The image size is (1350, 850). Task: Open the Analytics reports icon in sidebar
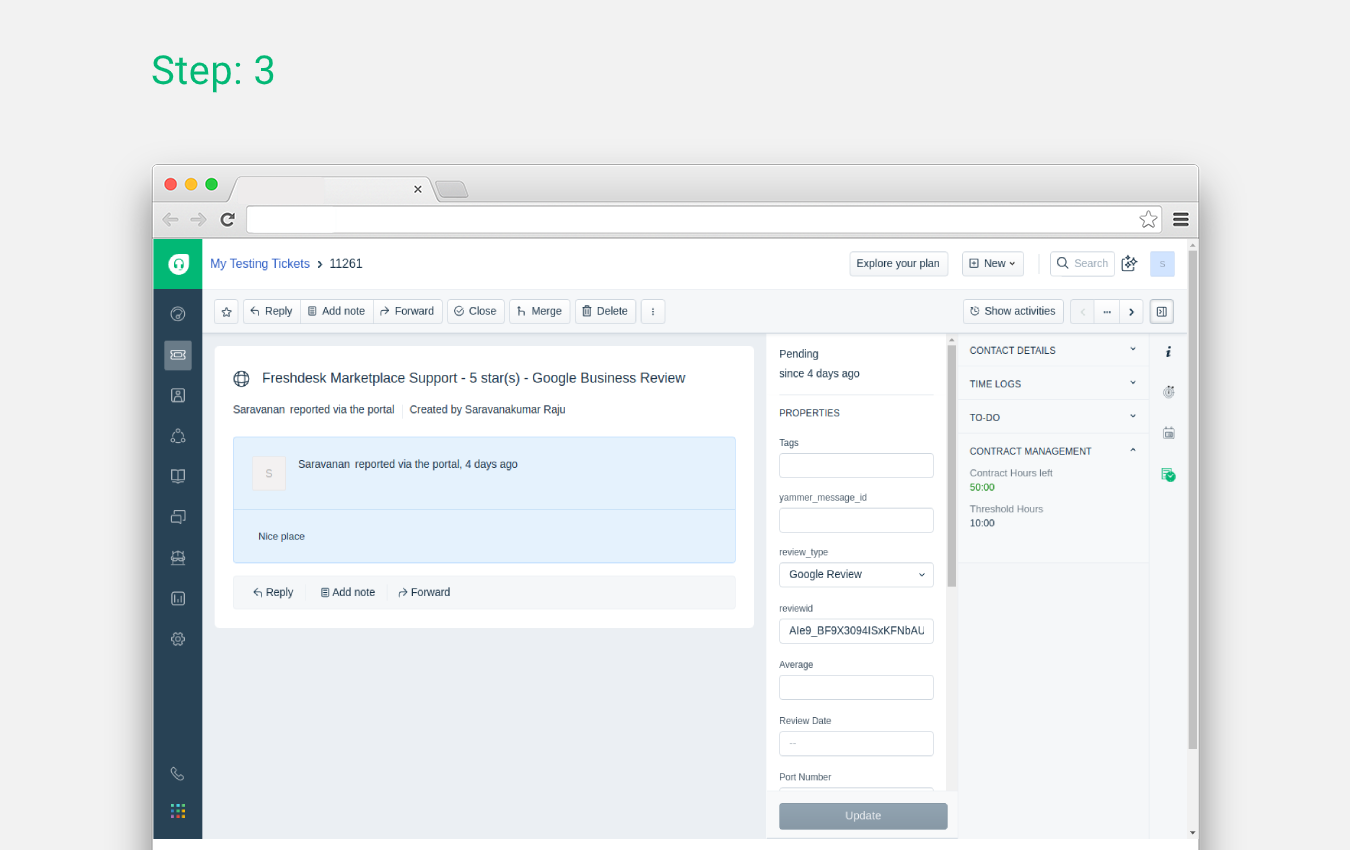coord(178,598)
